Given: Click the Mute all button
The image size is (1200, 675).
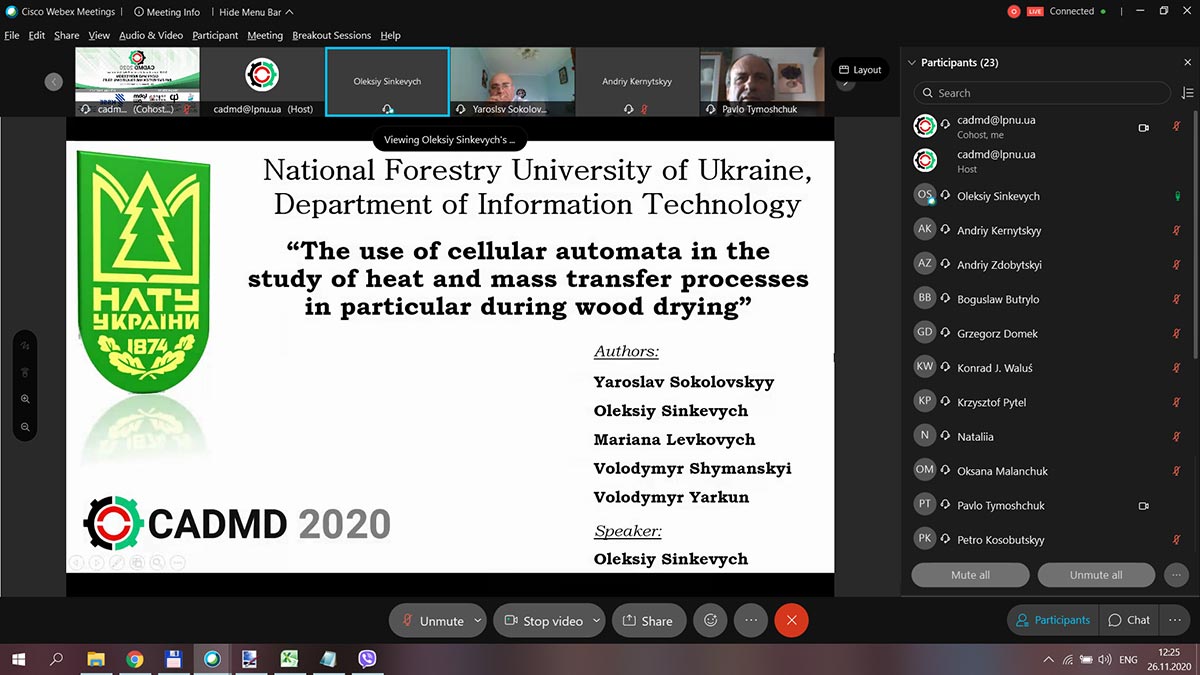Looking at the screenshot, I should click(x=969, y=574).
